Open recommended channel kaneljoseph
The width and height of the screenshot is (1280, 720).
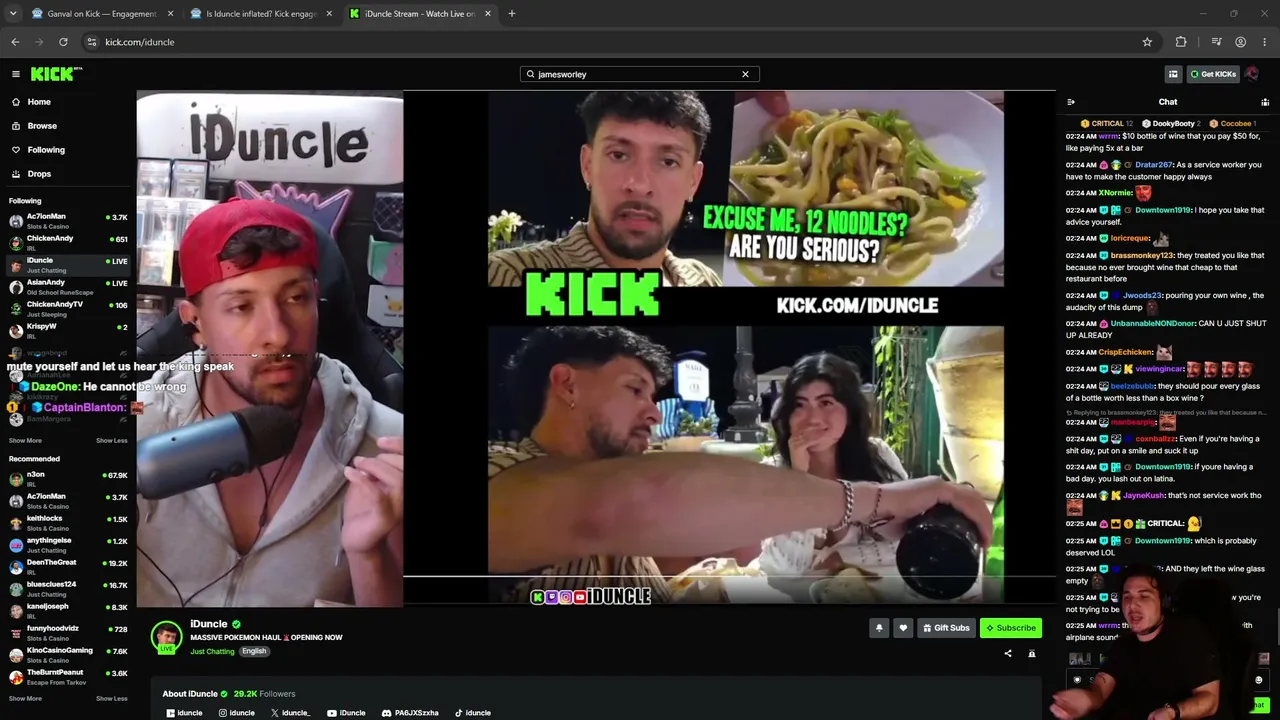[x=68, y=611]
